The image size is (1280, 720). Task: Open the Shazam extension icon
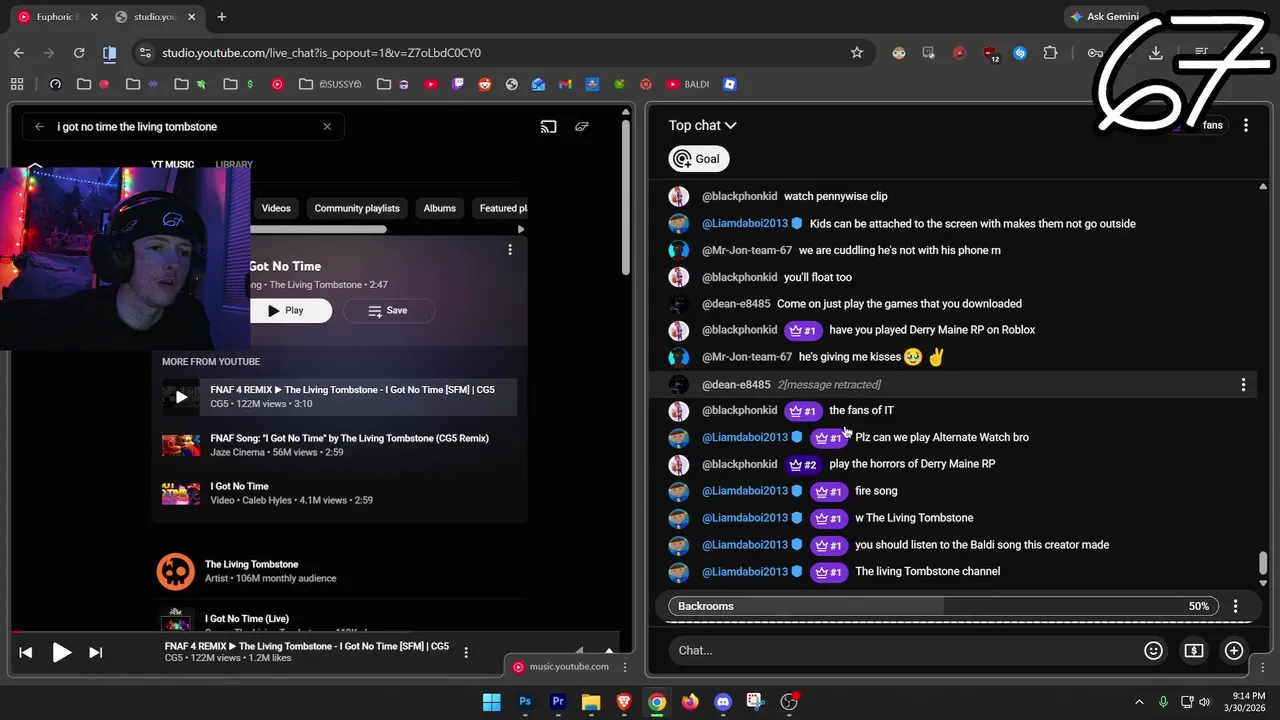pos(1020,53)
